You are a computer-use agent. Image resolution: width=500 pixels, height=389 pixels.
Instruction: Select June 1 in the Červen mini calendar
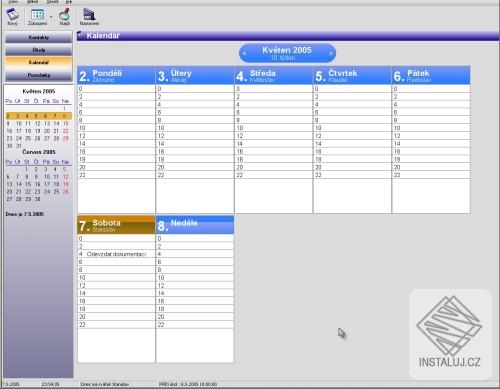point(26,169)
